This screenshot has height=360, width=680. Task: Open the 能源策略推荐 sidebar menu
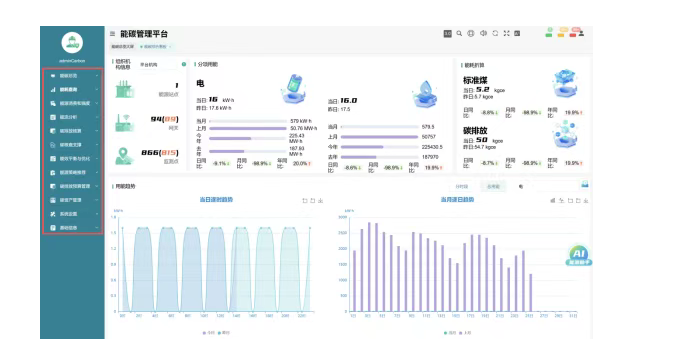tap(72, 173)
